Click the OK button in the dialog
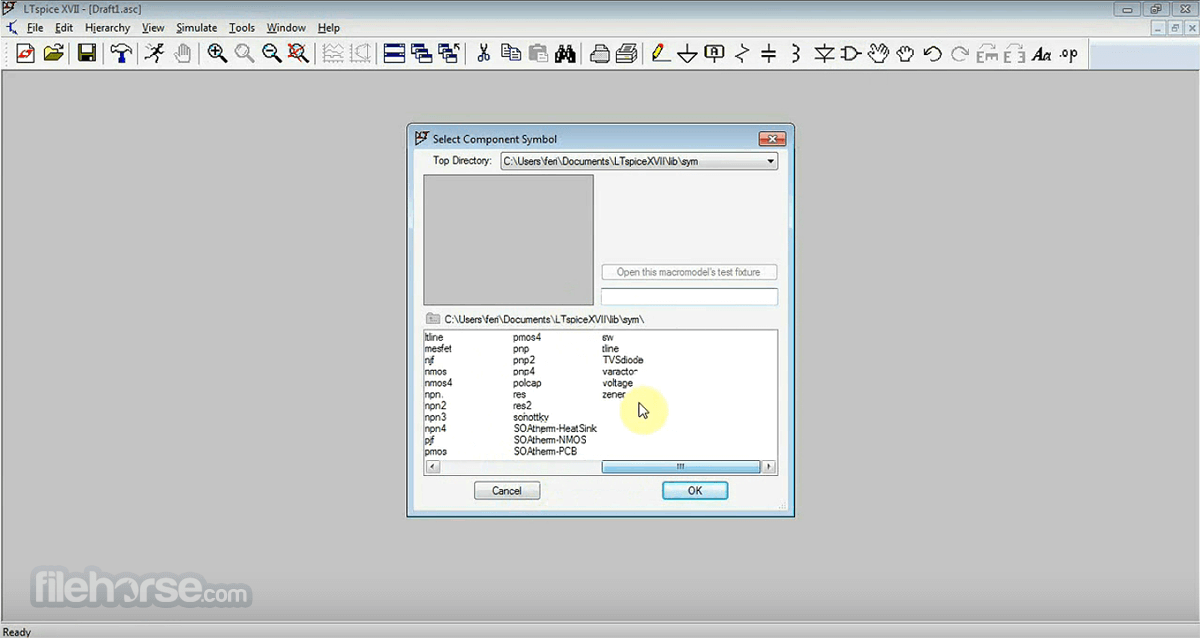 695,490
